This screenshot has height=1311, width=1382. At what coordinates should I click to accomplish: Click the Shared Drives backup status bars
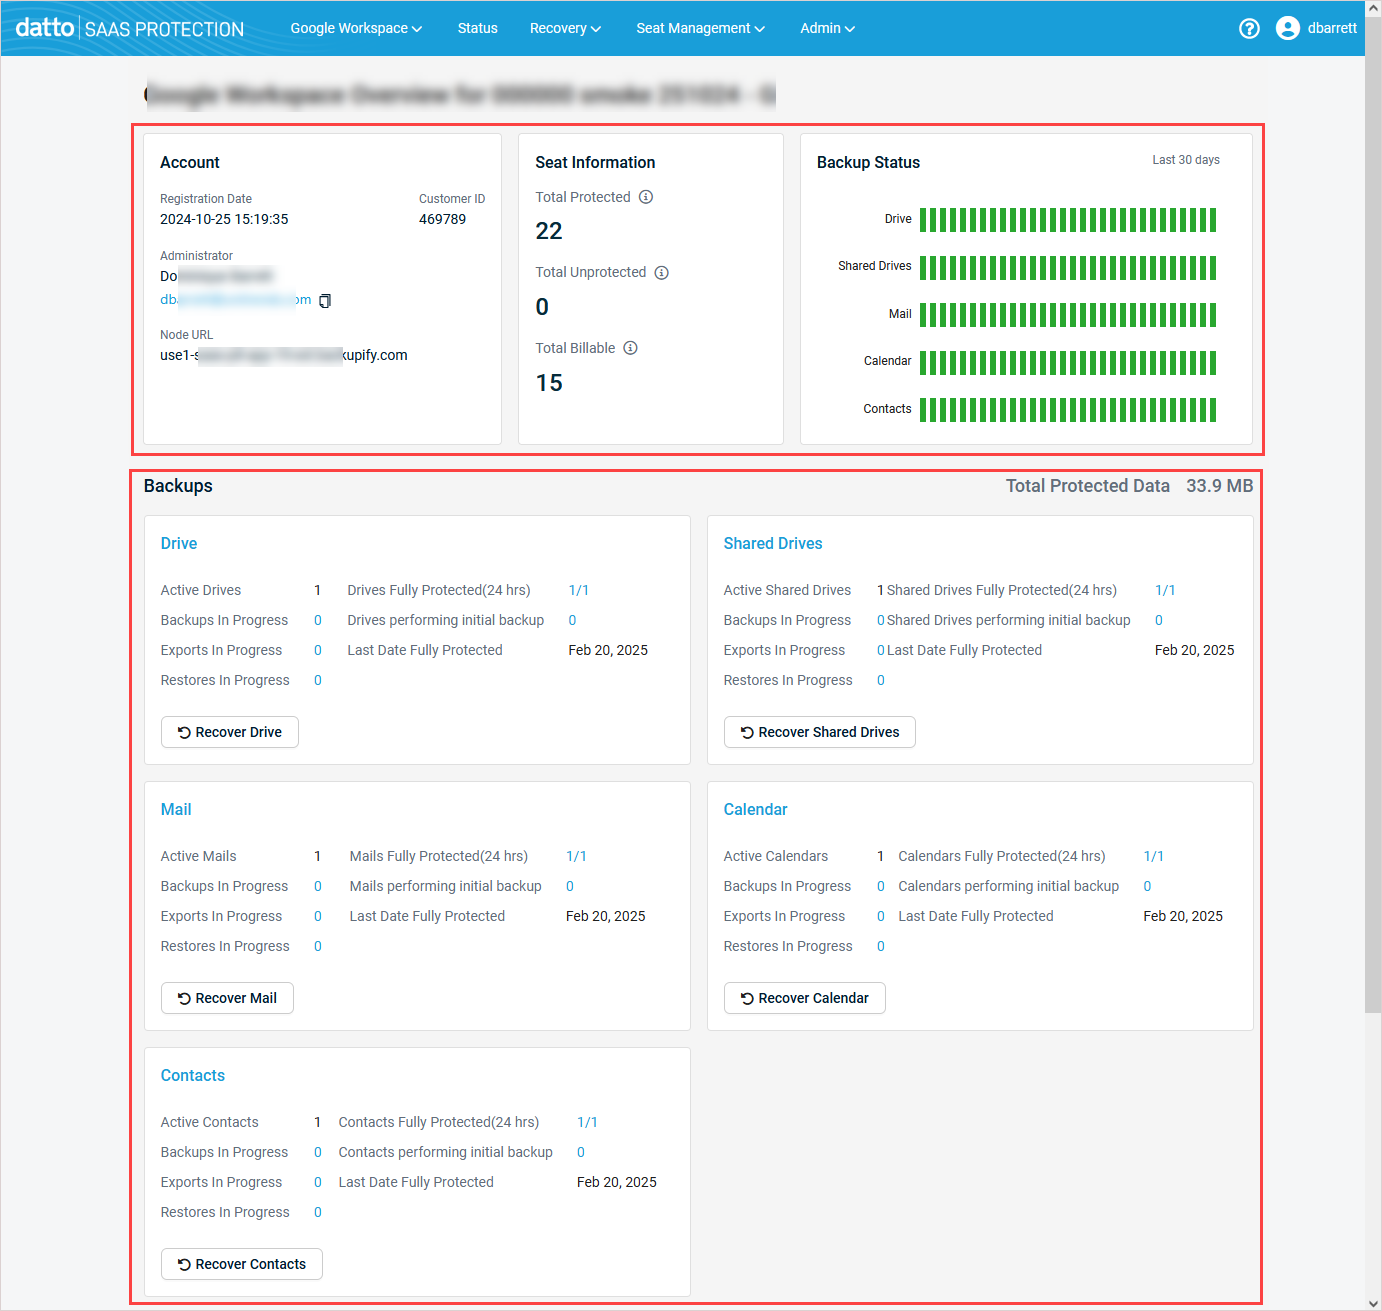click(x=1068, y=267)
